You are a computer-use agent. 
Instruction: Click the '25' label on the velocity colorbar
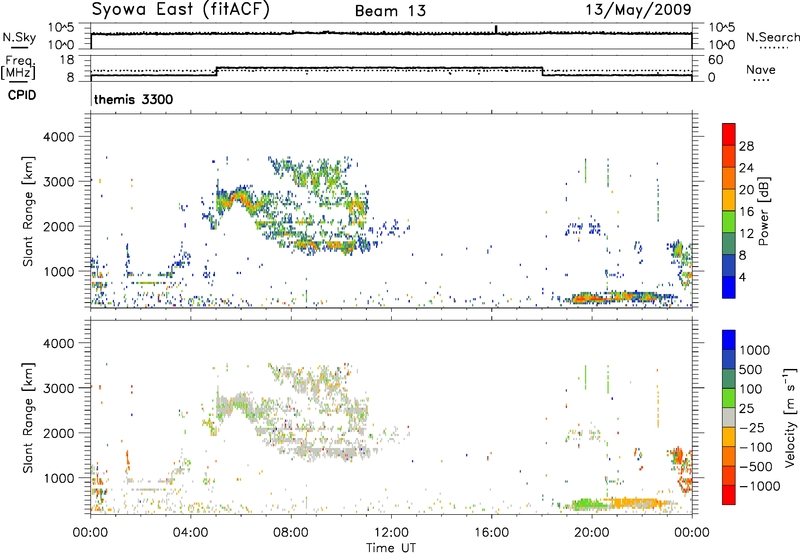746,408
